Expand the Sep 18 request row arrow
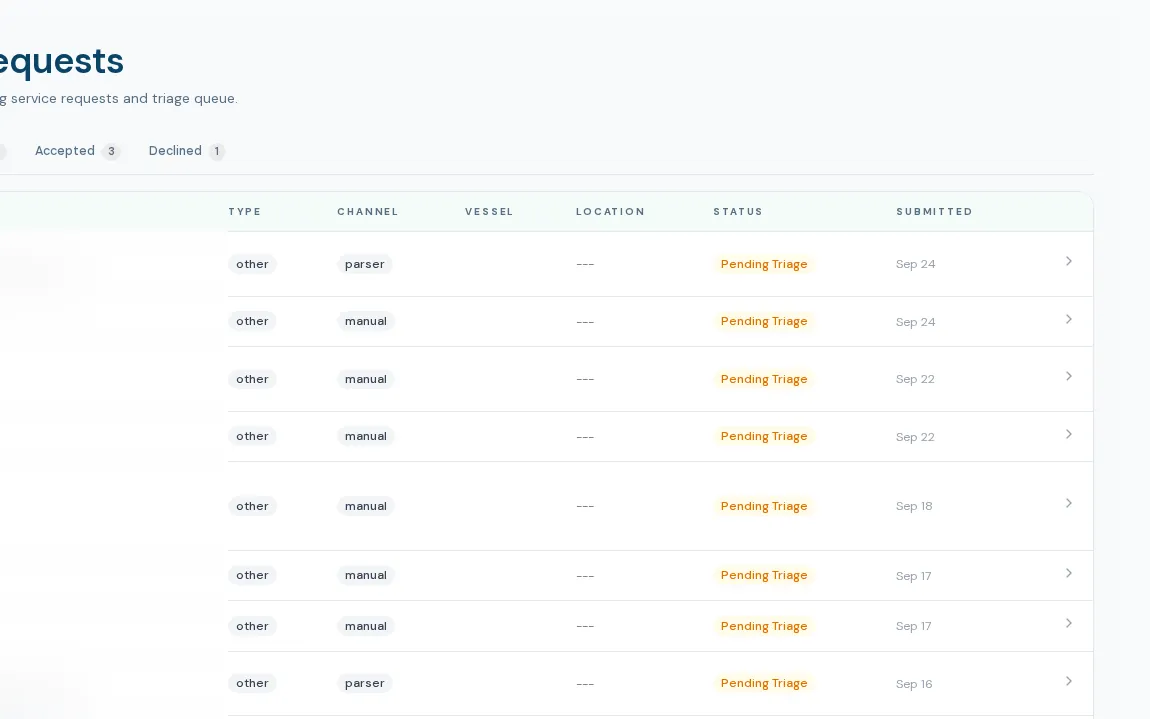This screenshot has width=1150, height=719. [1069, 503]
